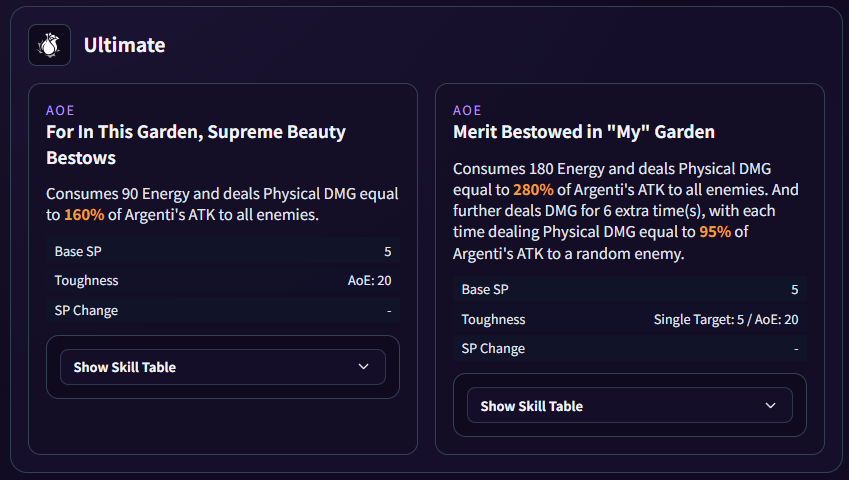Click Base SP row in the 90 Energy skill card

pyautogui.click(x=223, y=251)
